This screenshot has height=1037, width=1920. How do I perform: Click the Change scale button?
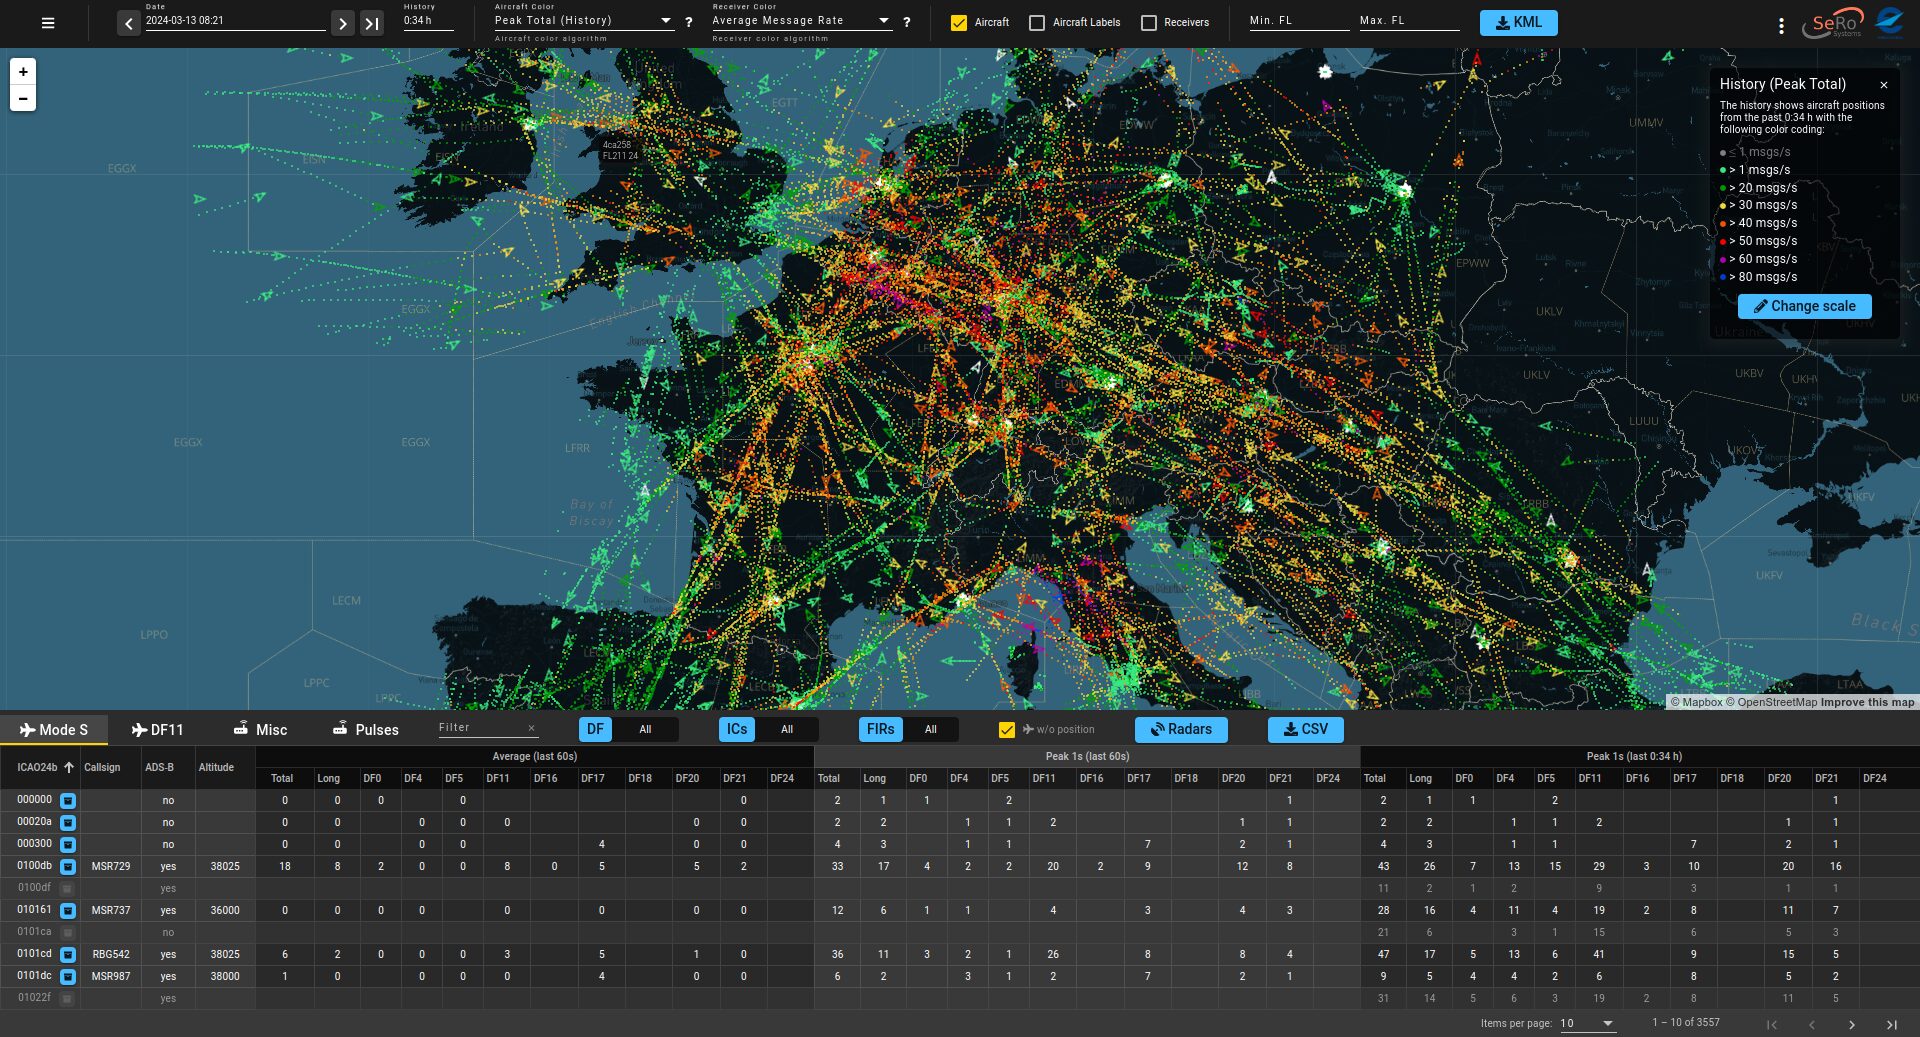(x=1804, y=306)
